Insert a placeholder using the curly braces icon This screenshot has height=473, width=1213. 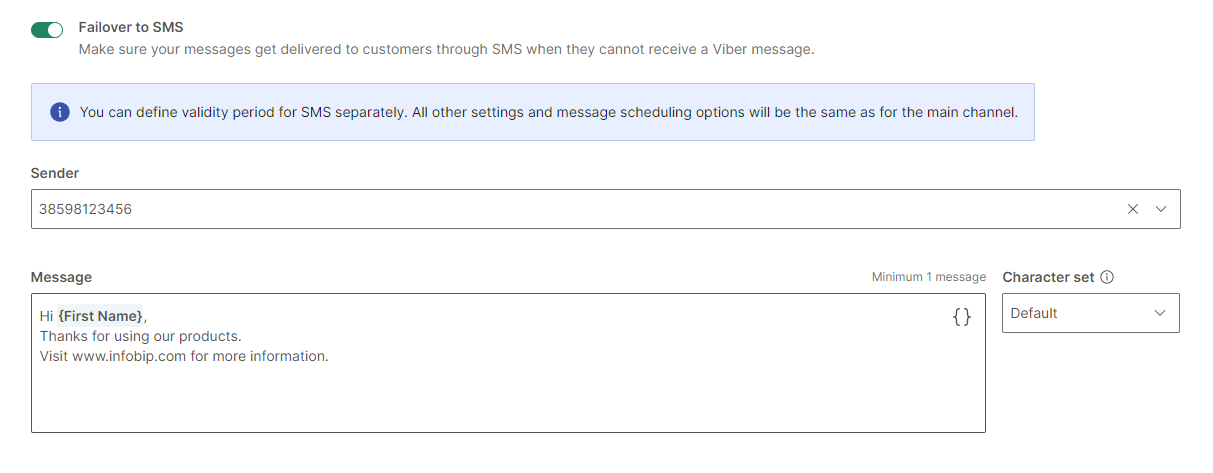pos(961,317)
